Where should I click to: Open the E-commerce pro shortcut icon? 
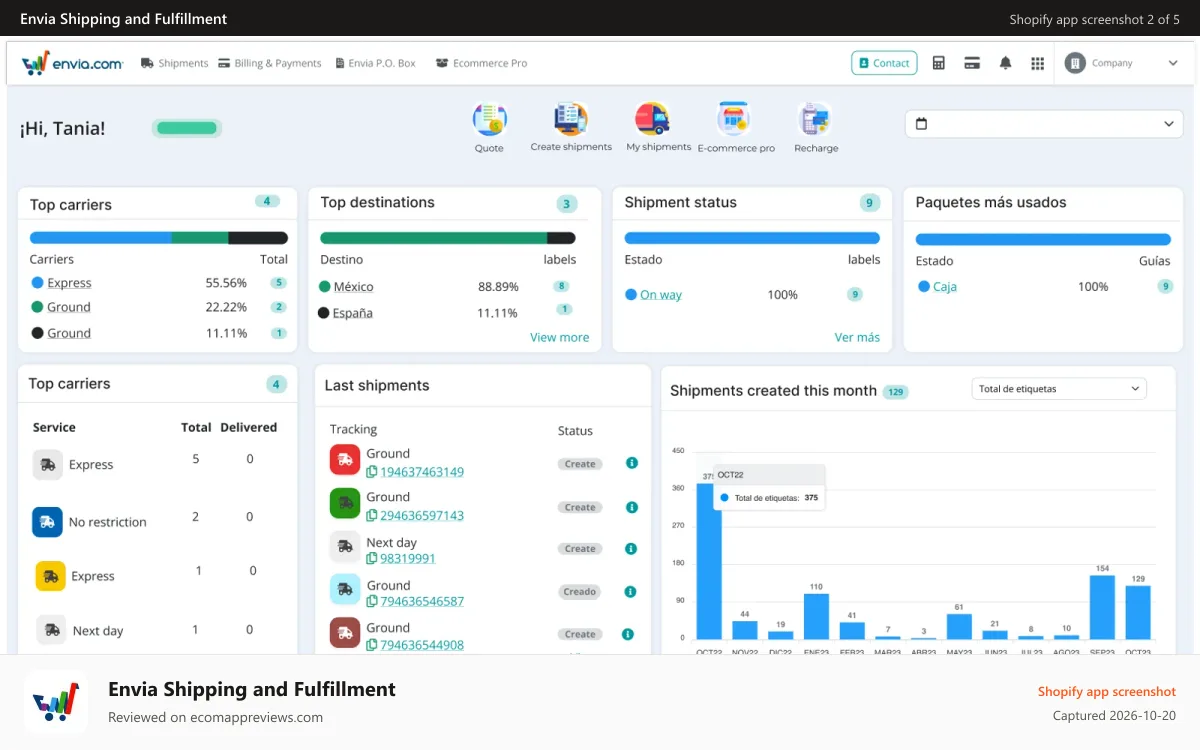coord(734,120)
